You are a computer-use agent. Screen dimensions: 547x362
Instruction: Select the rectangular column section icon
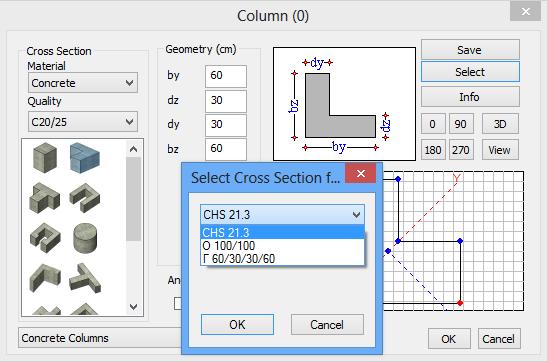pyautogui.click(x=45, y=157)
